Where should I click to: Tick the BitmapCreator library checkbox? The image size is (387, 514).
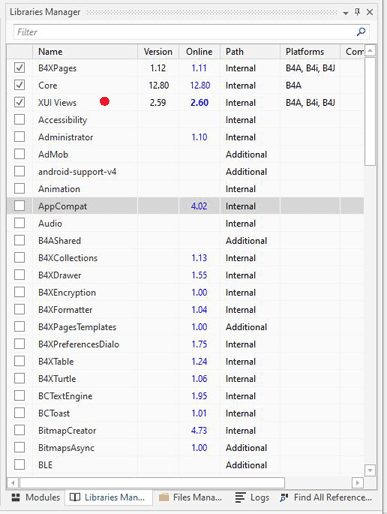(20, 430)
